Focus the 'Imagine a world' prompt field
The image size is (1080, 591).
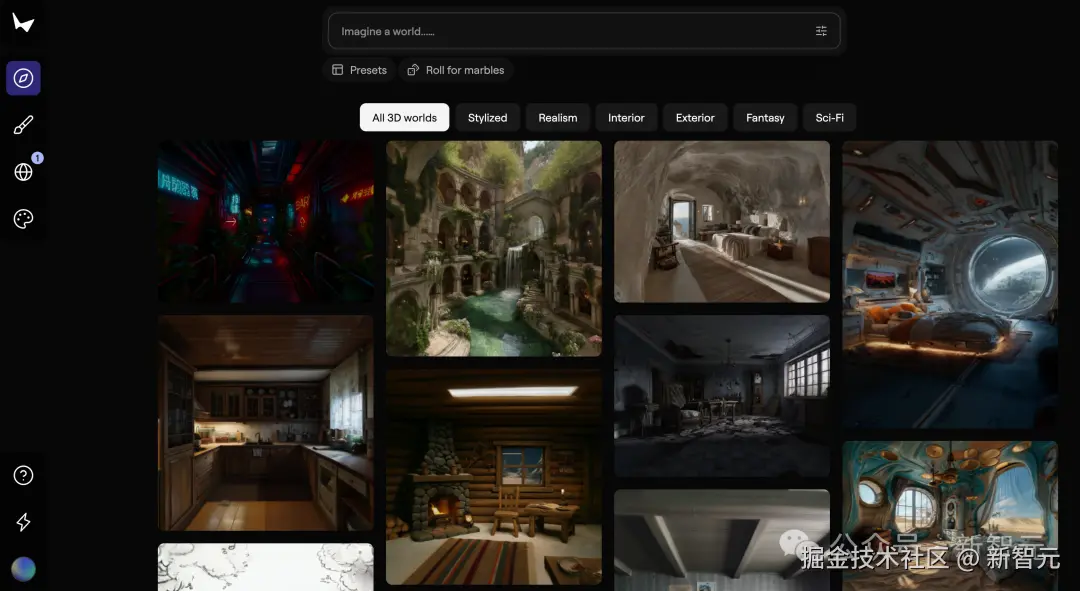tap(584, 31)
